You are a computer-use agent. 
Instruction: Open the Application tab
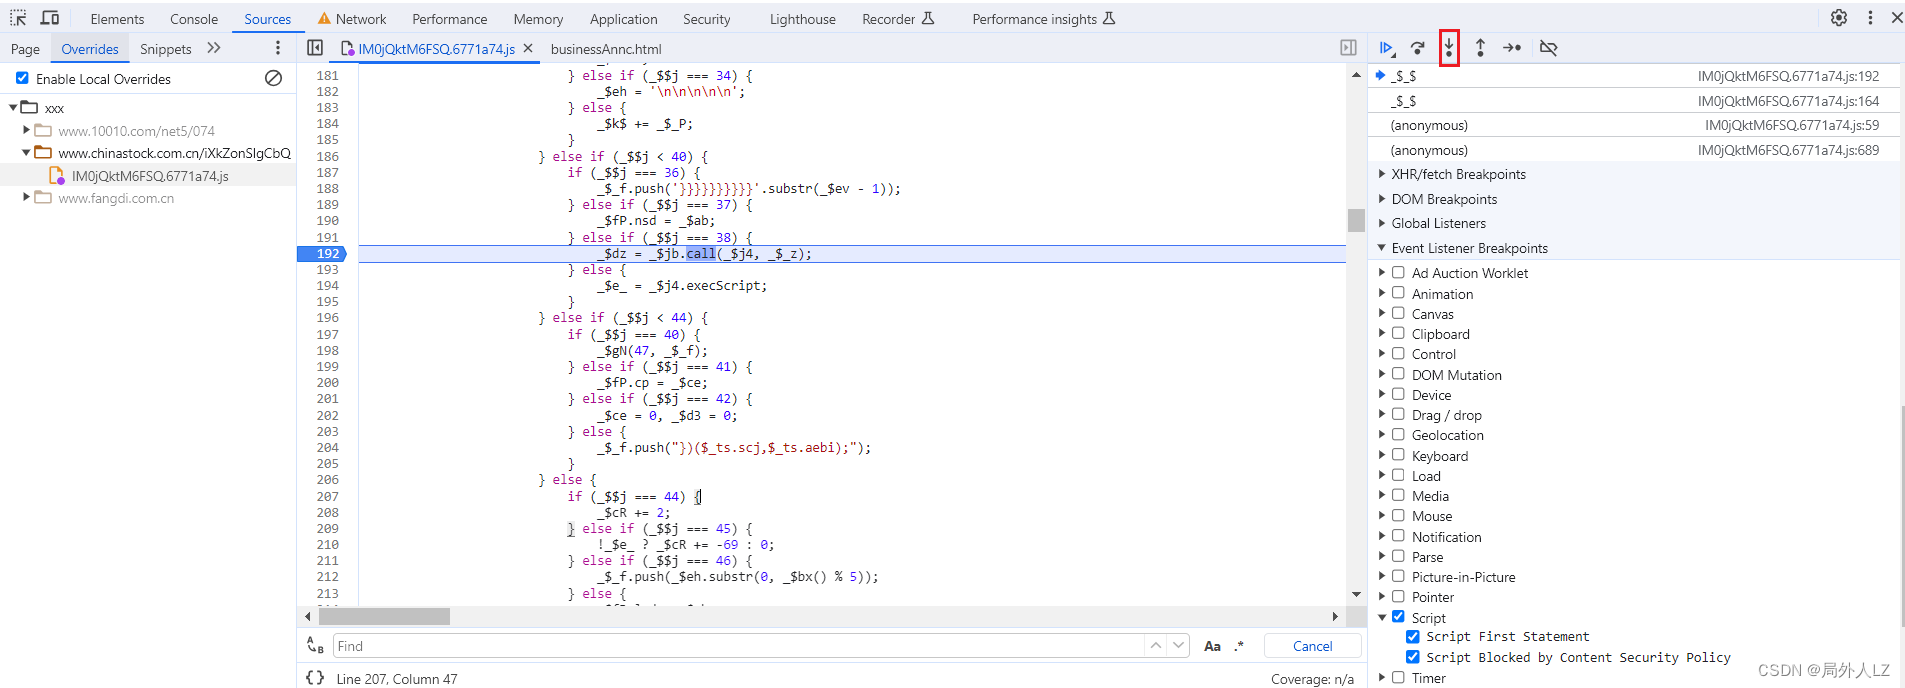tap(624, 19)
